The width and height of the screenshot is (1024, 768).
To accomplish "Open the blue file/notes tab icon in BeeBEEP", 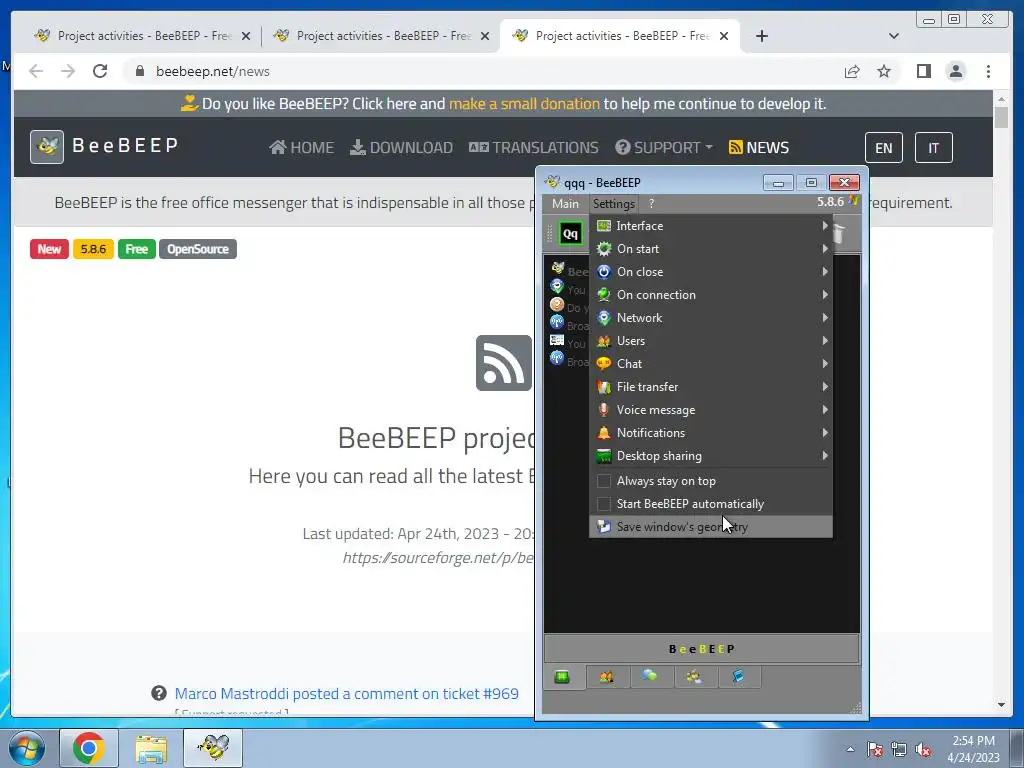I will click(738, 677).
